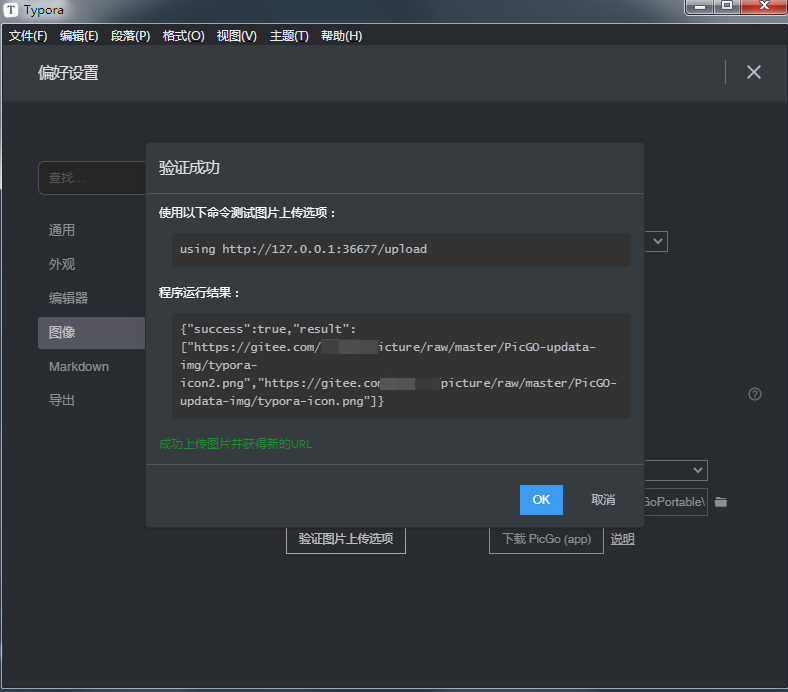Expand the upper dropdown arrow behind the dialog
This screenshot has height=692, width=788.
click(x=657, y=241)
